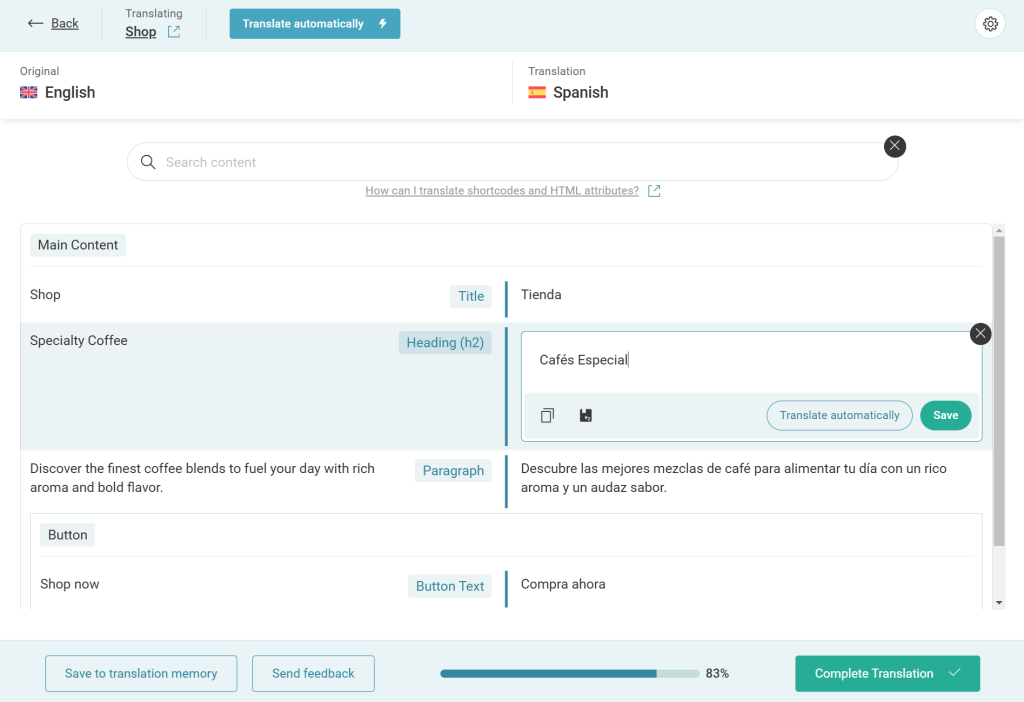Open settings via the gear icon

pyautogui.click(x=989, y=23)
